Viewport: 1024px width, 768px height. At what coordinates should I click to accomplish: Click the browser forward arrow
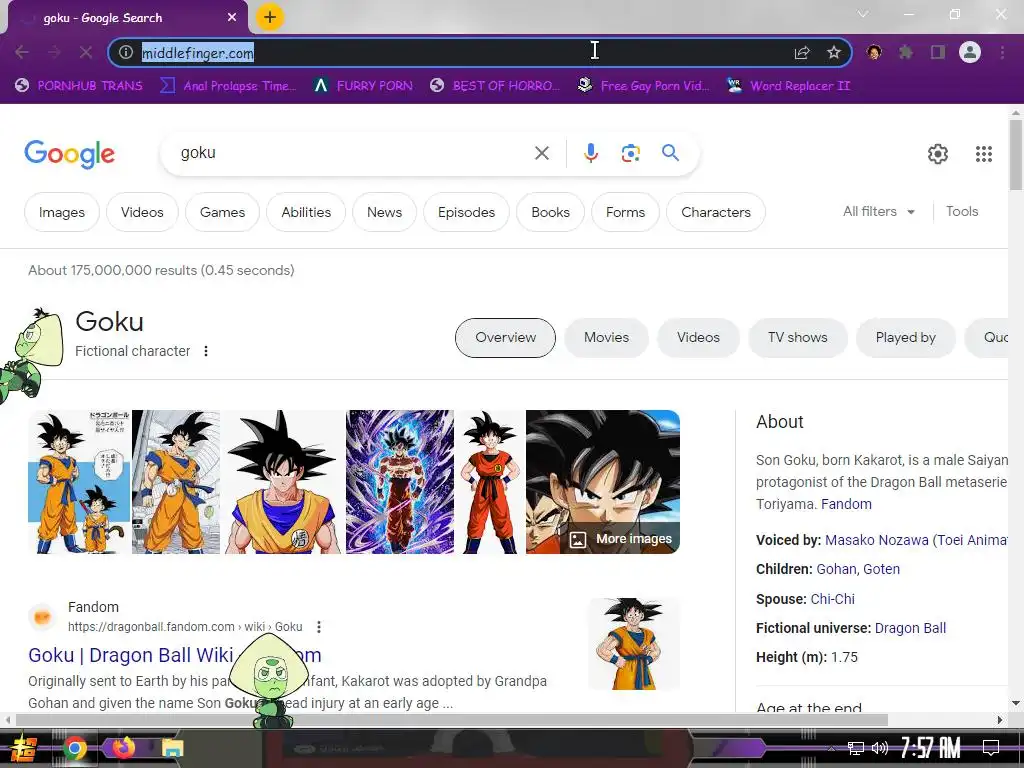54,52
